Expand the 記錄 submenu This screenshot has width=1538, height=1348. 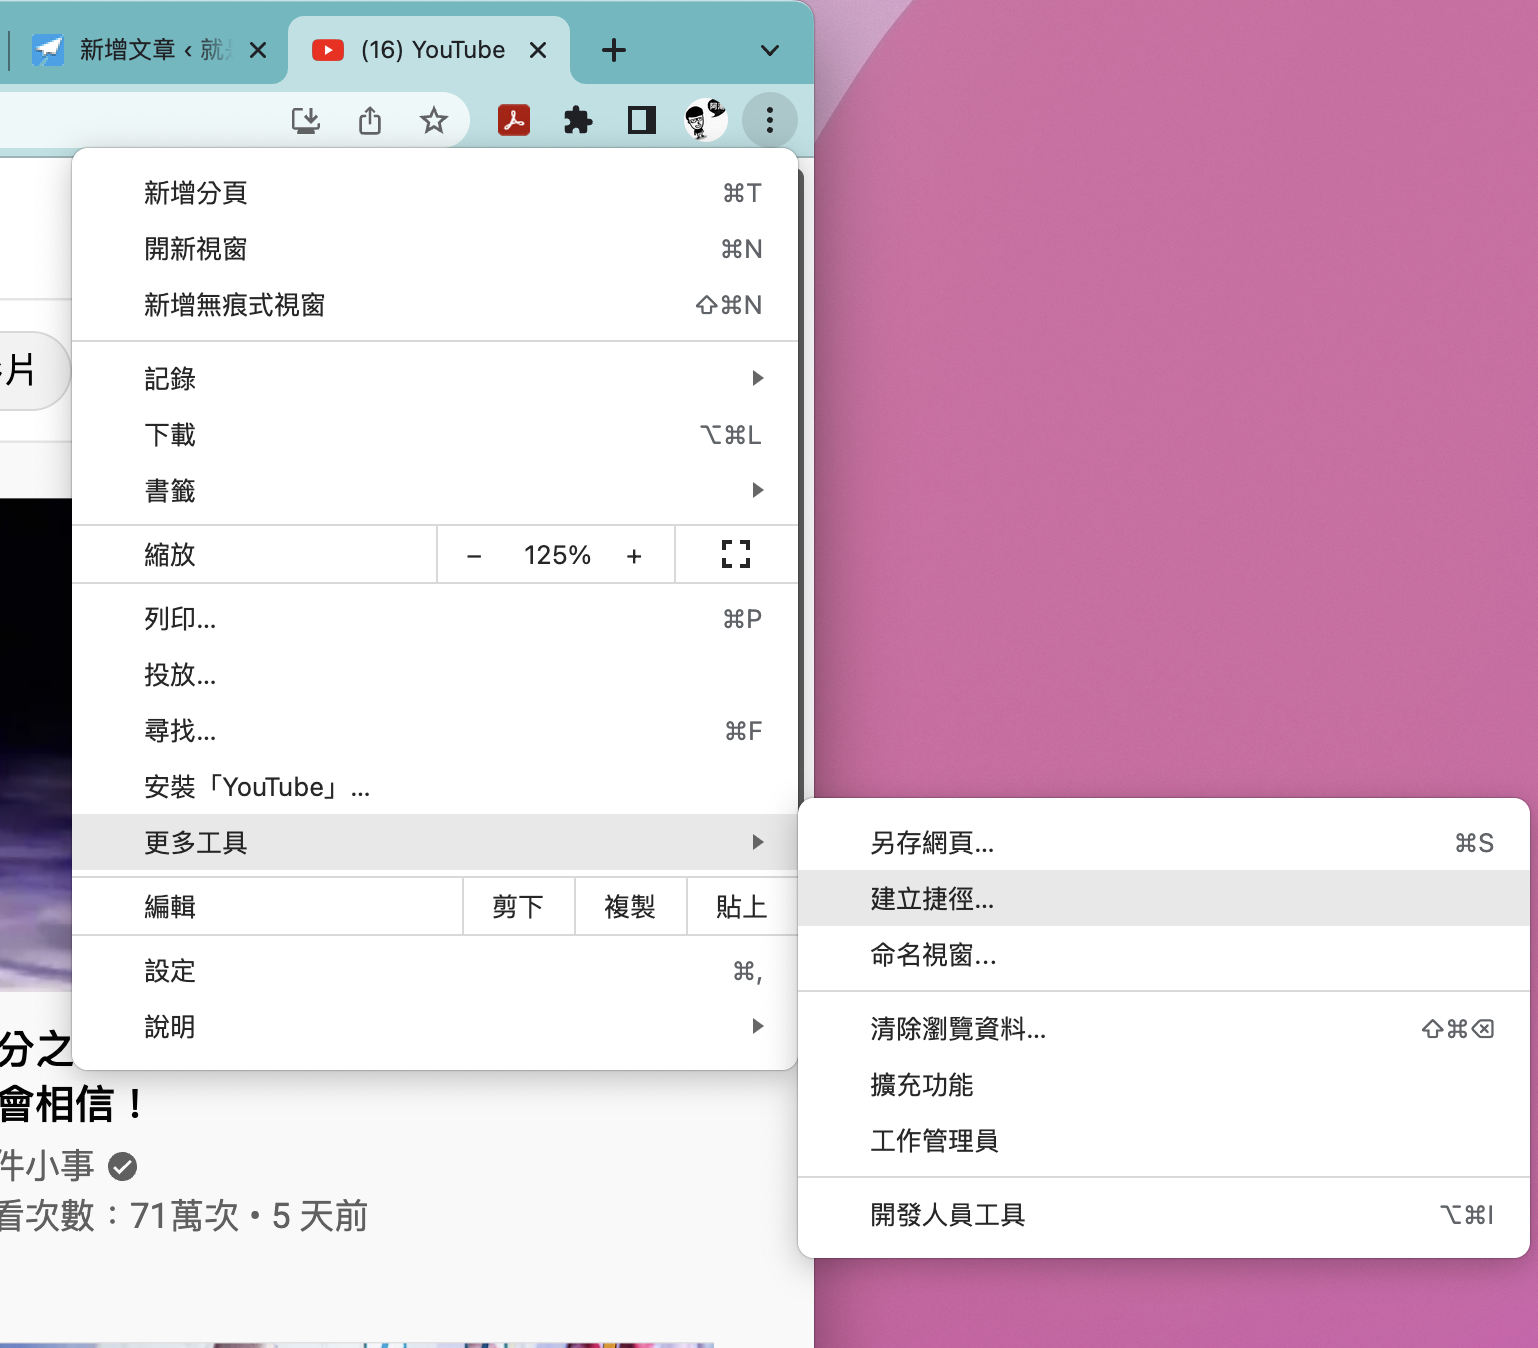pos(435,379)
